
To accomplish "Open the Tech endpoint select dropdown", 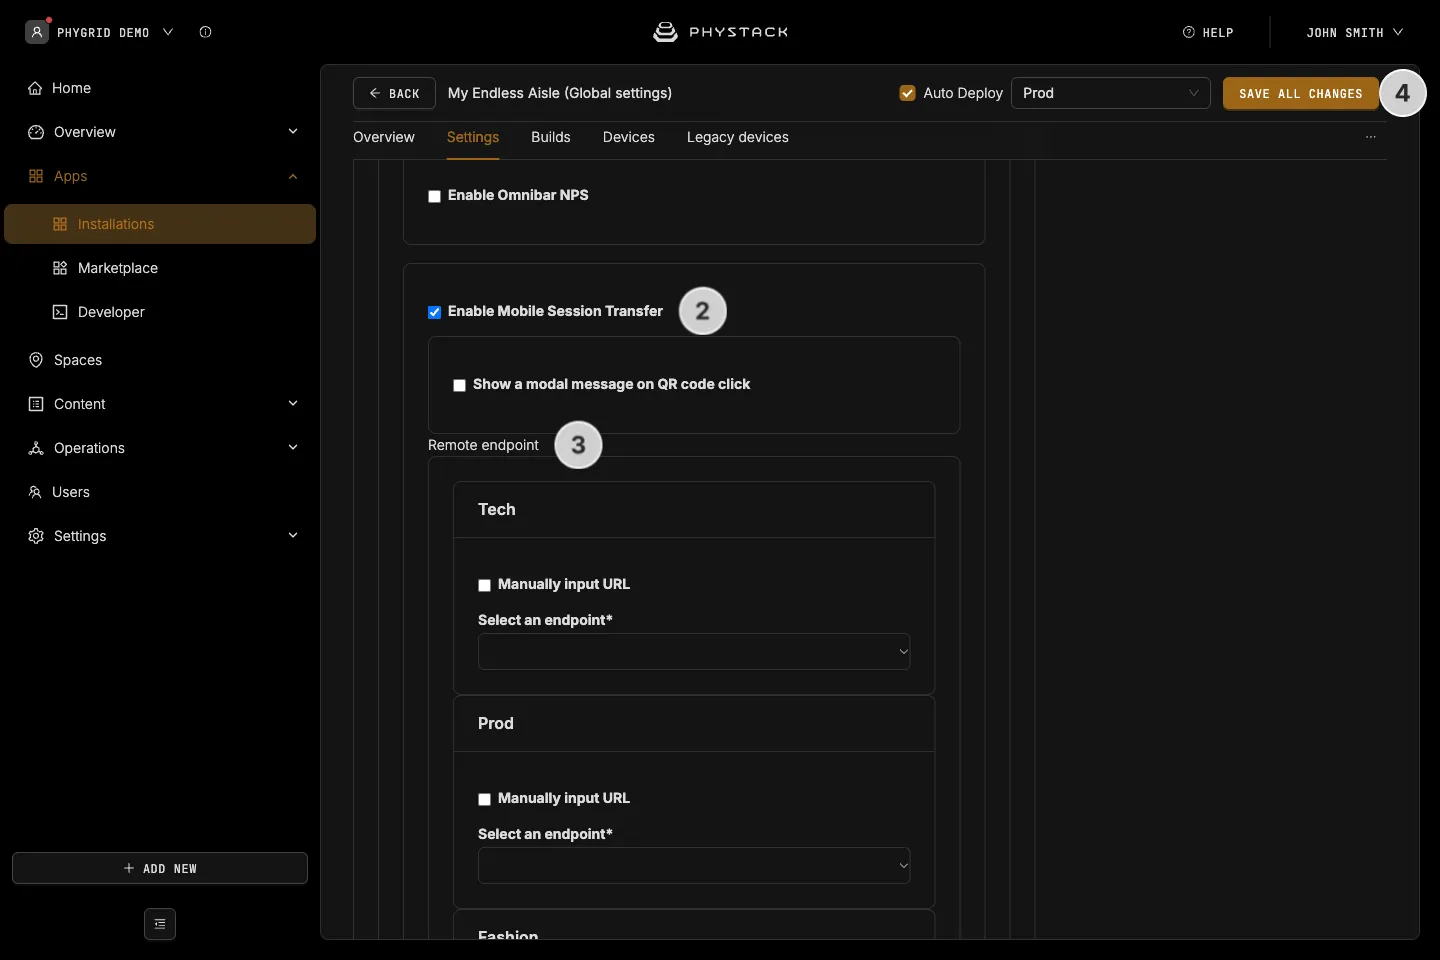I will [x=694, y=651].
